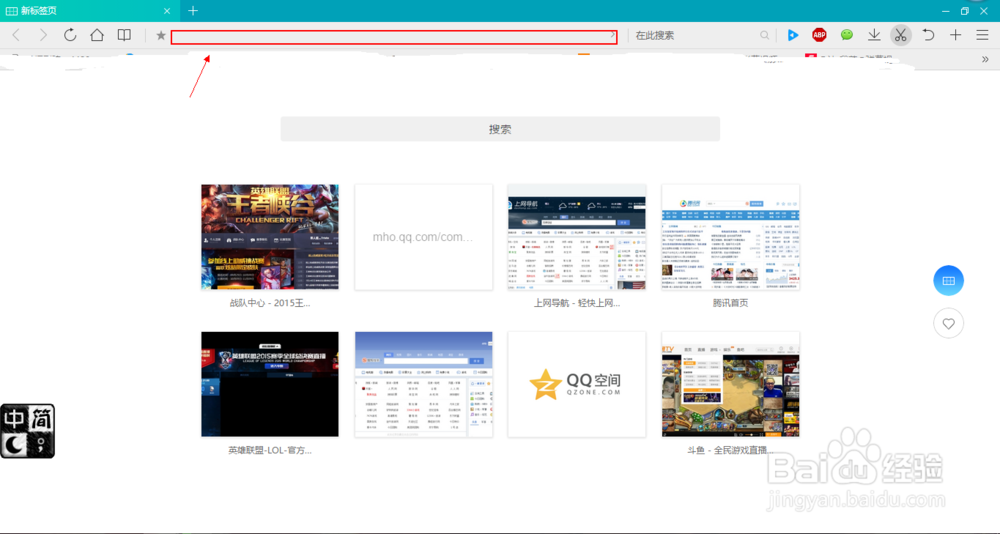Open reading mode with the book icon
Viewport: 1000px width, 534px height.
pyautogui.click(x=124, y=35)
